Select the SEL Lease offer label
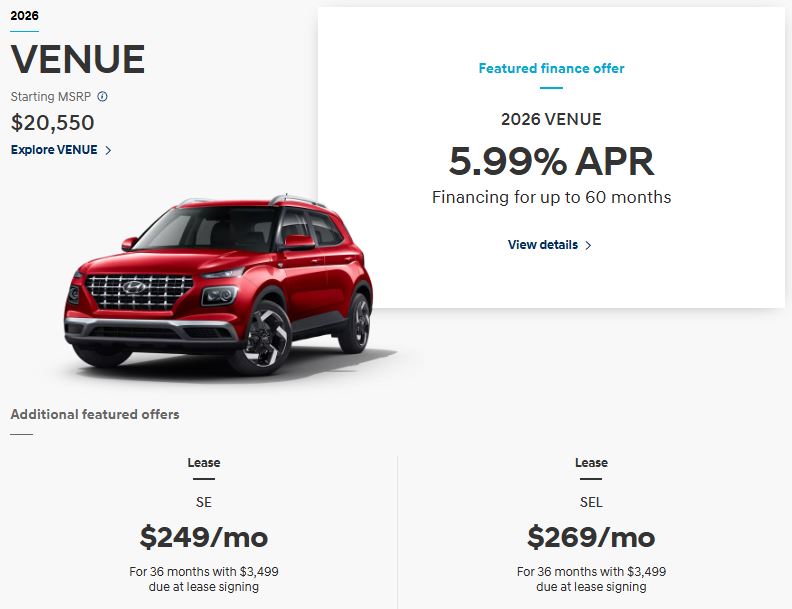Screen dimensions: 792x609 [591, 463]
